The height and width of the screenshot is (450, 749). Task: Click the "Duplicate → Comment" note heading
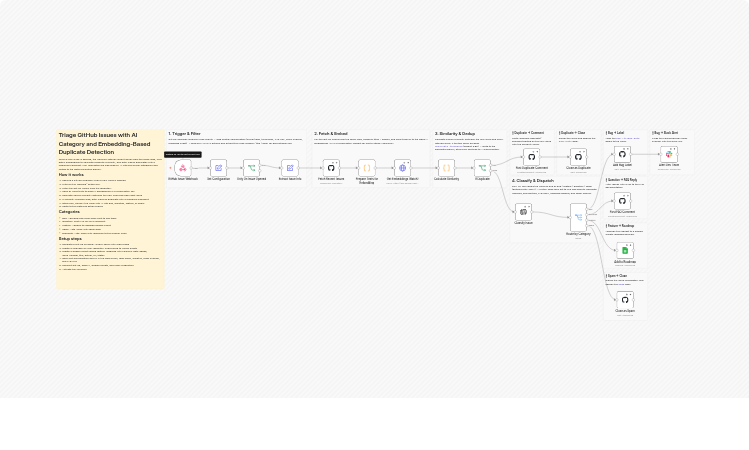[x=528, y=133]
